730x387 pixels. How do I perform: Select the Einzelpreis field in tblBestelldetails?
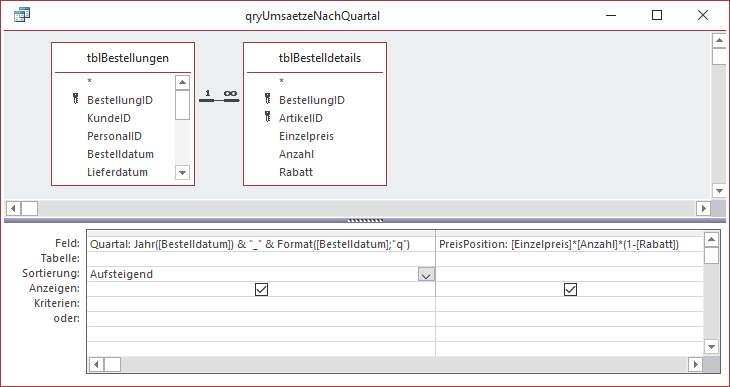(306, 136)
